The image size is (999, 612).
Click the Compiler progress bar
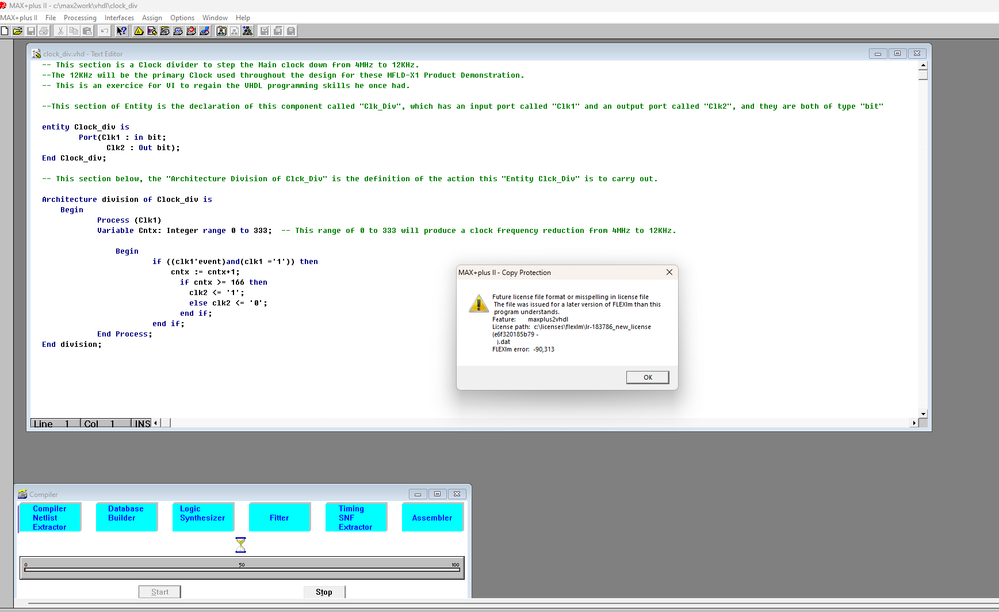(x=241, y=568)
